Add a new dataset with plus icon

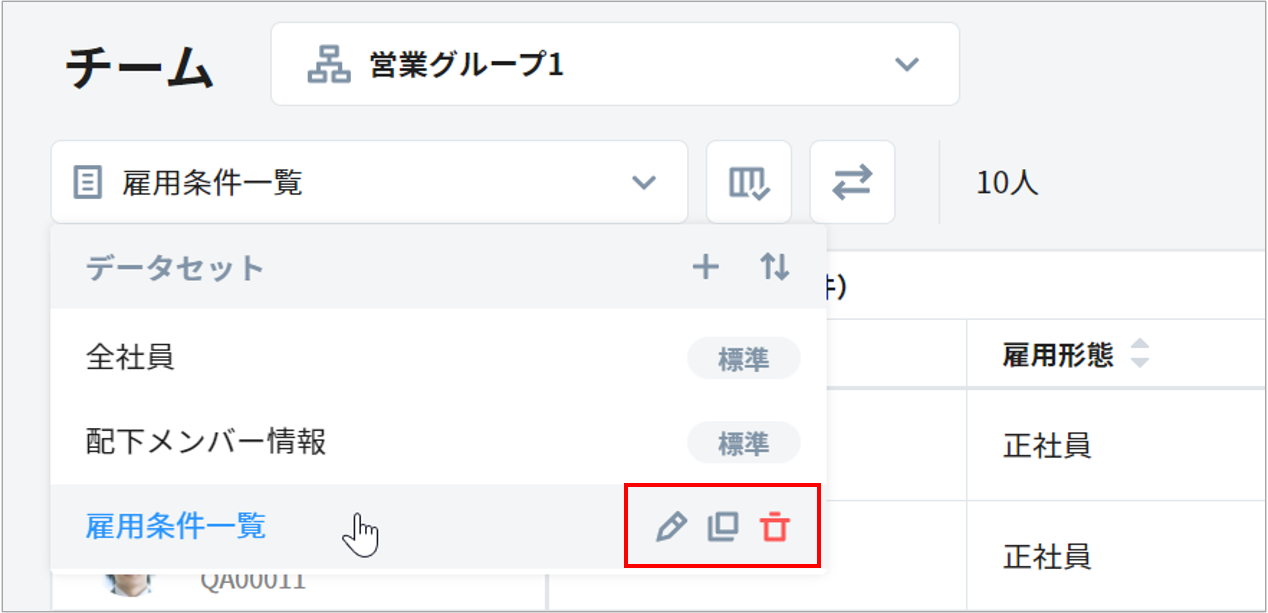706,267
